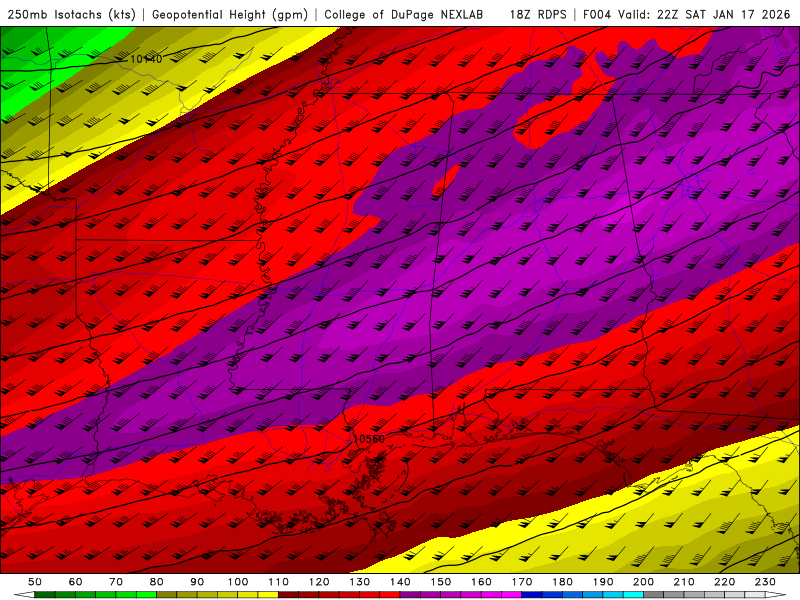800x600 pixels.
Task: Click the 150 label on the color scale
Action: [441, 582]
